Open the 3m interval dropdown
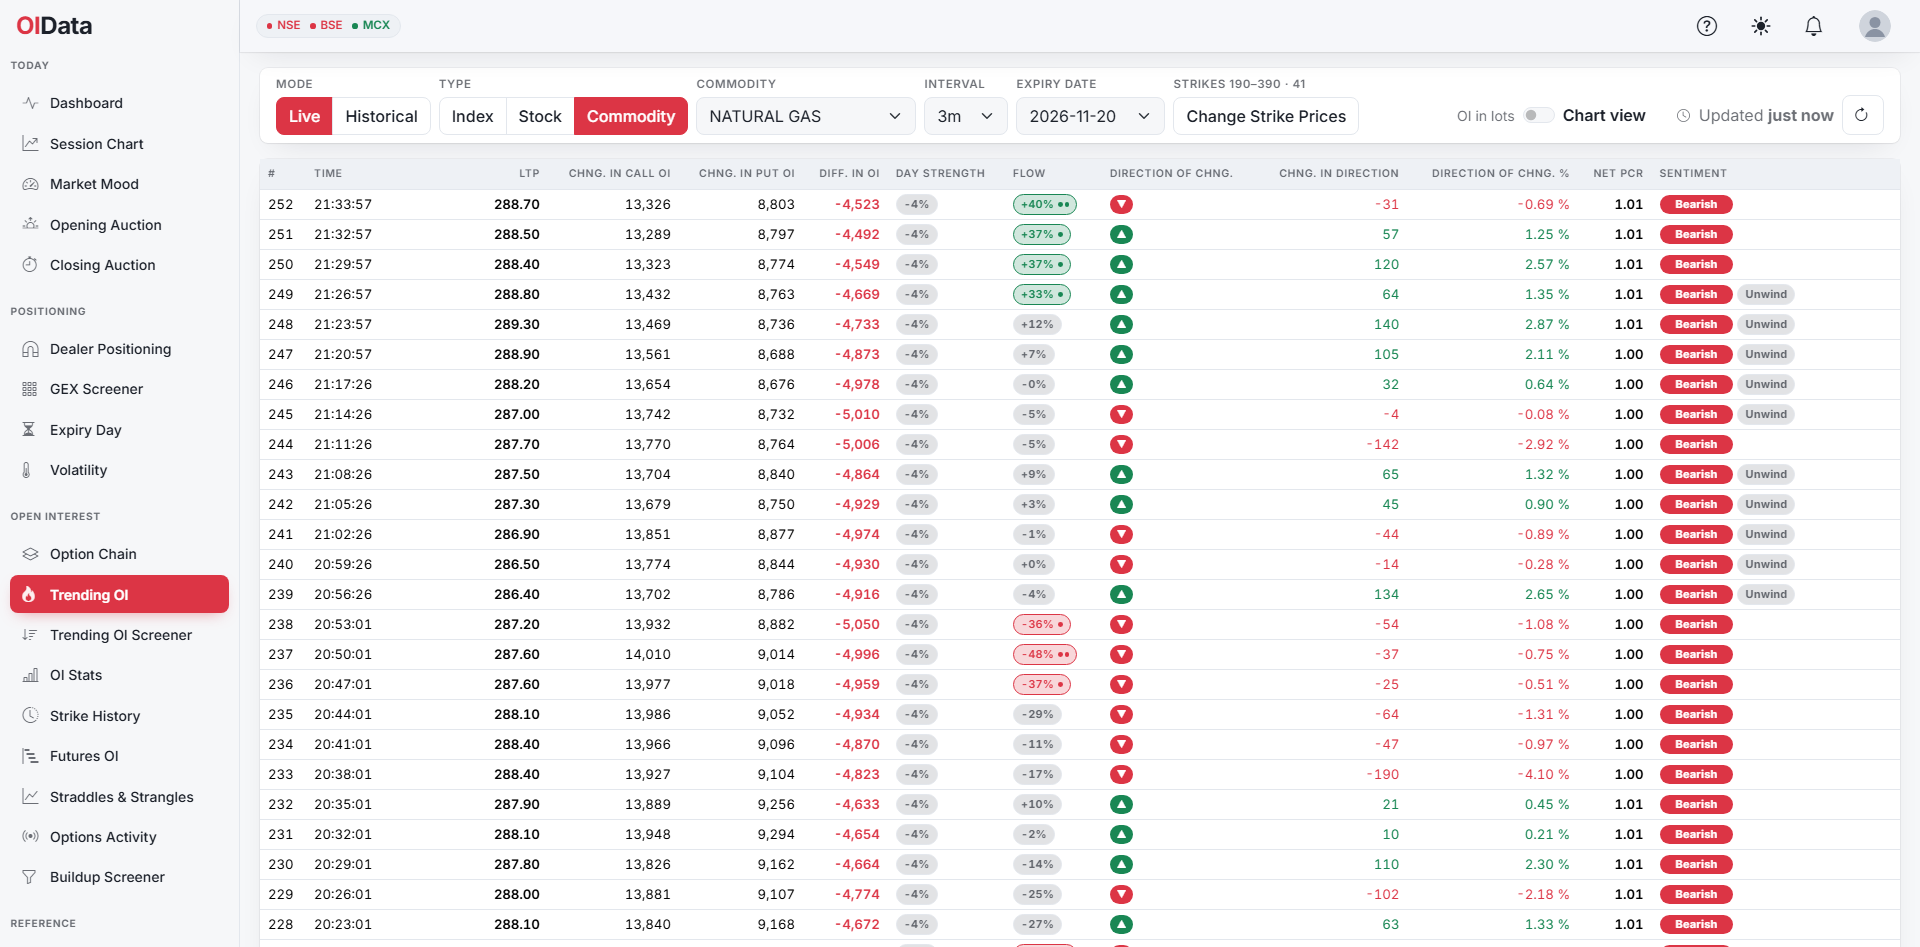This screenshot has height=947, width=1920. [x=965, y=116]
